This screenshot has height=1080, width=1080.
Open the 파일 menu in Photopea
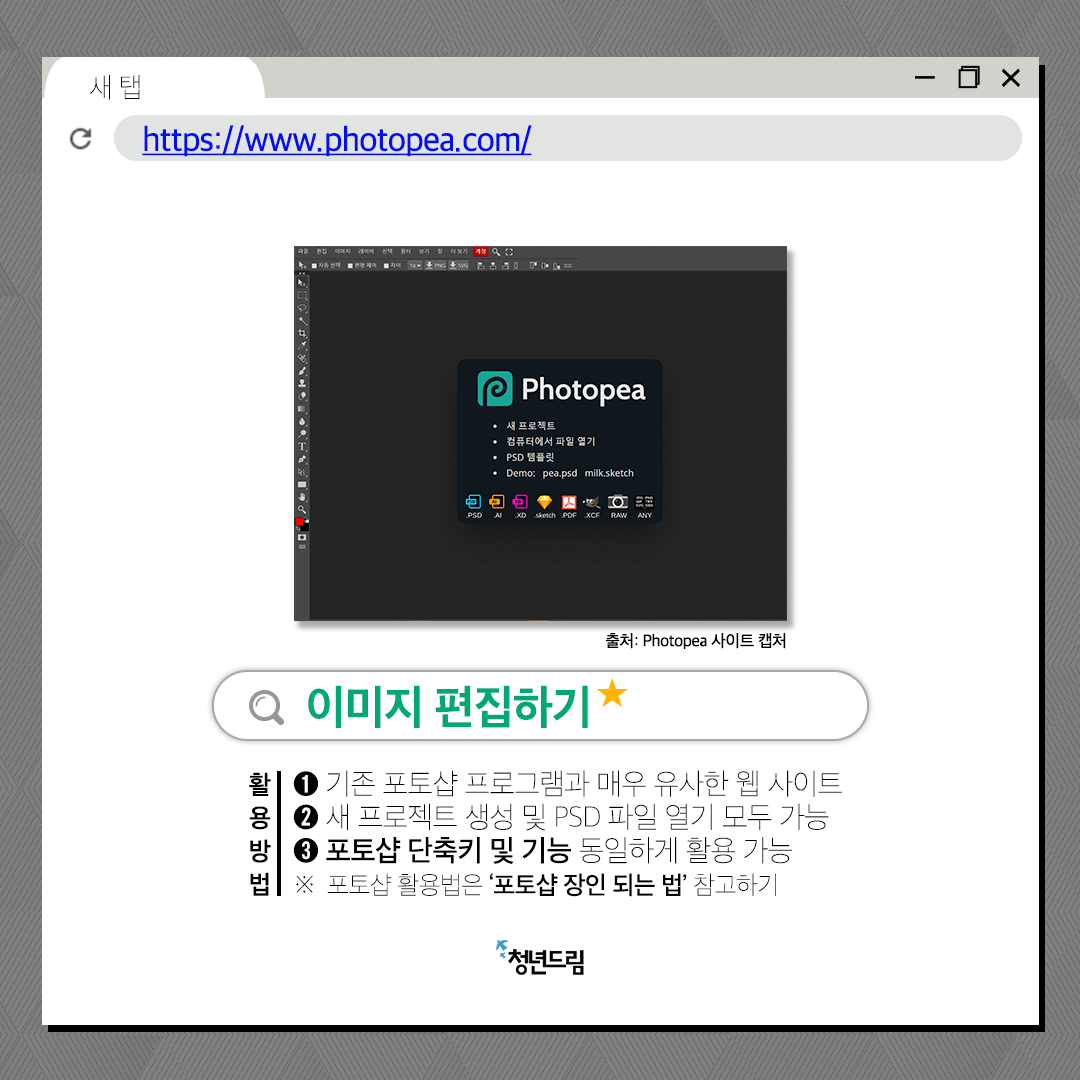tap(302, 252)
